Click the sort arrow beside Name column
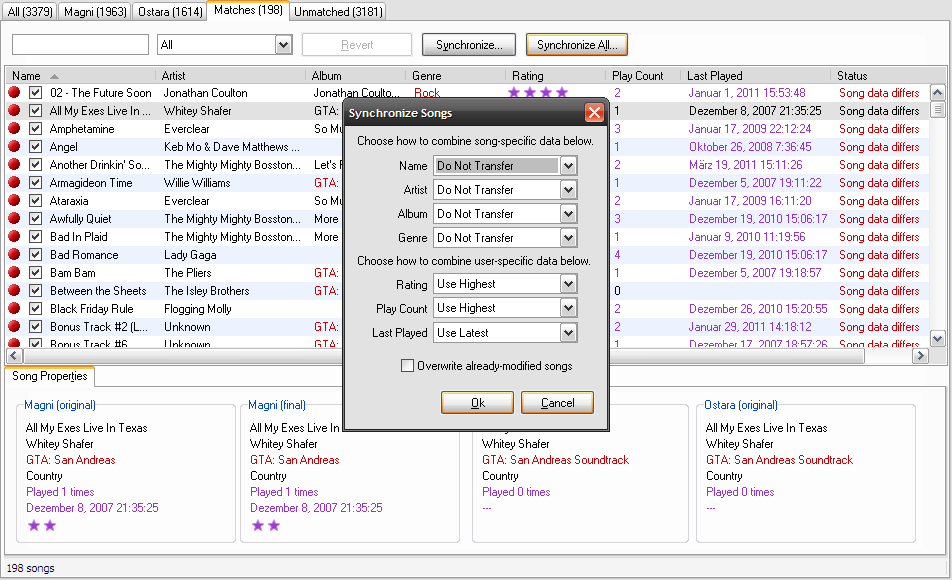The image size is (952, 580). pyautogui.click(x=54, y=77)
